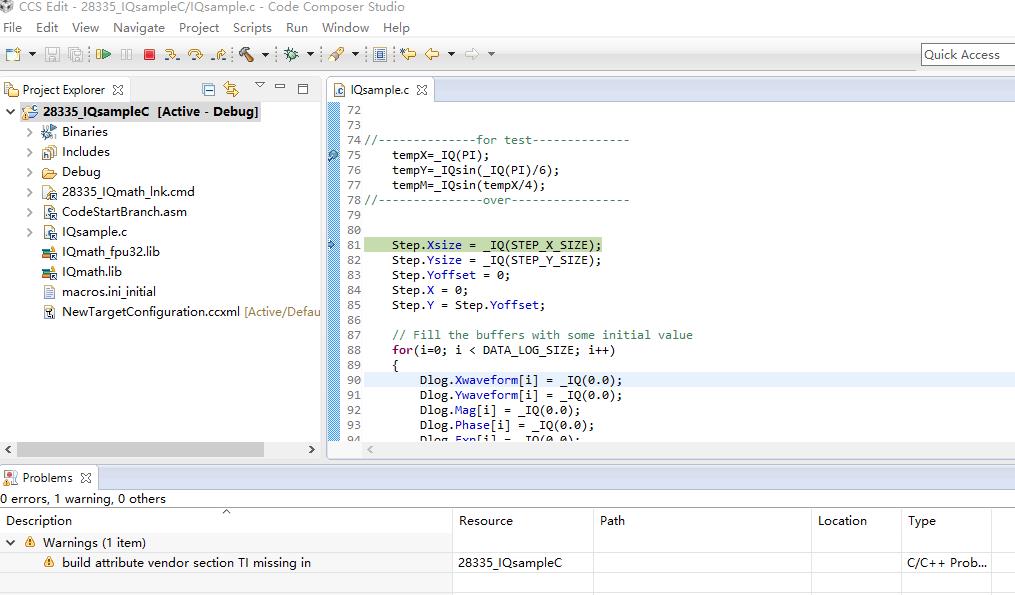The height and width of the screenshot is (595, 1015).
Task: Toggle Link with Editor in Project Explorer
Action: [x=231, y=89]
